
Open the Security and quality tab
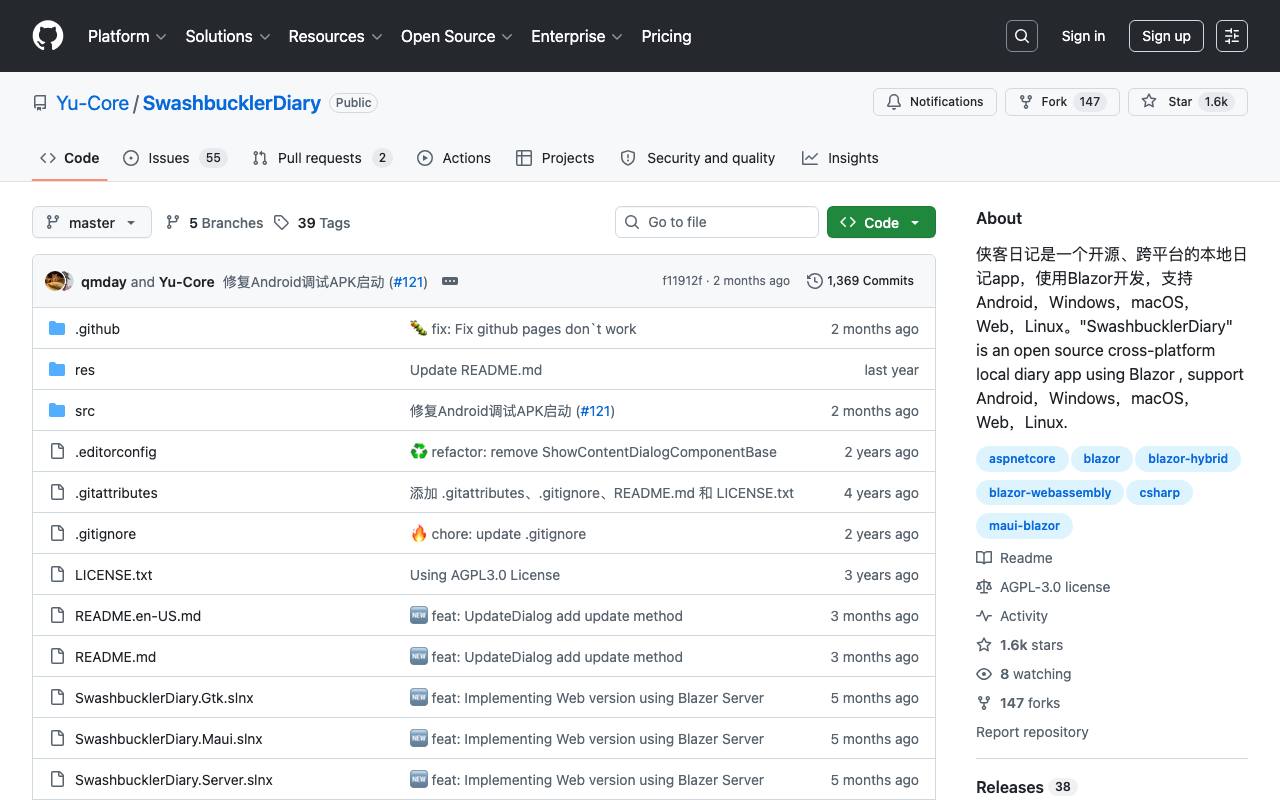[698, 158]
